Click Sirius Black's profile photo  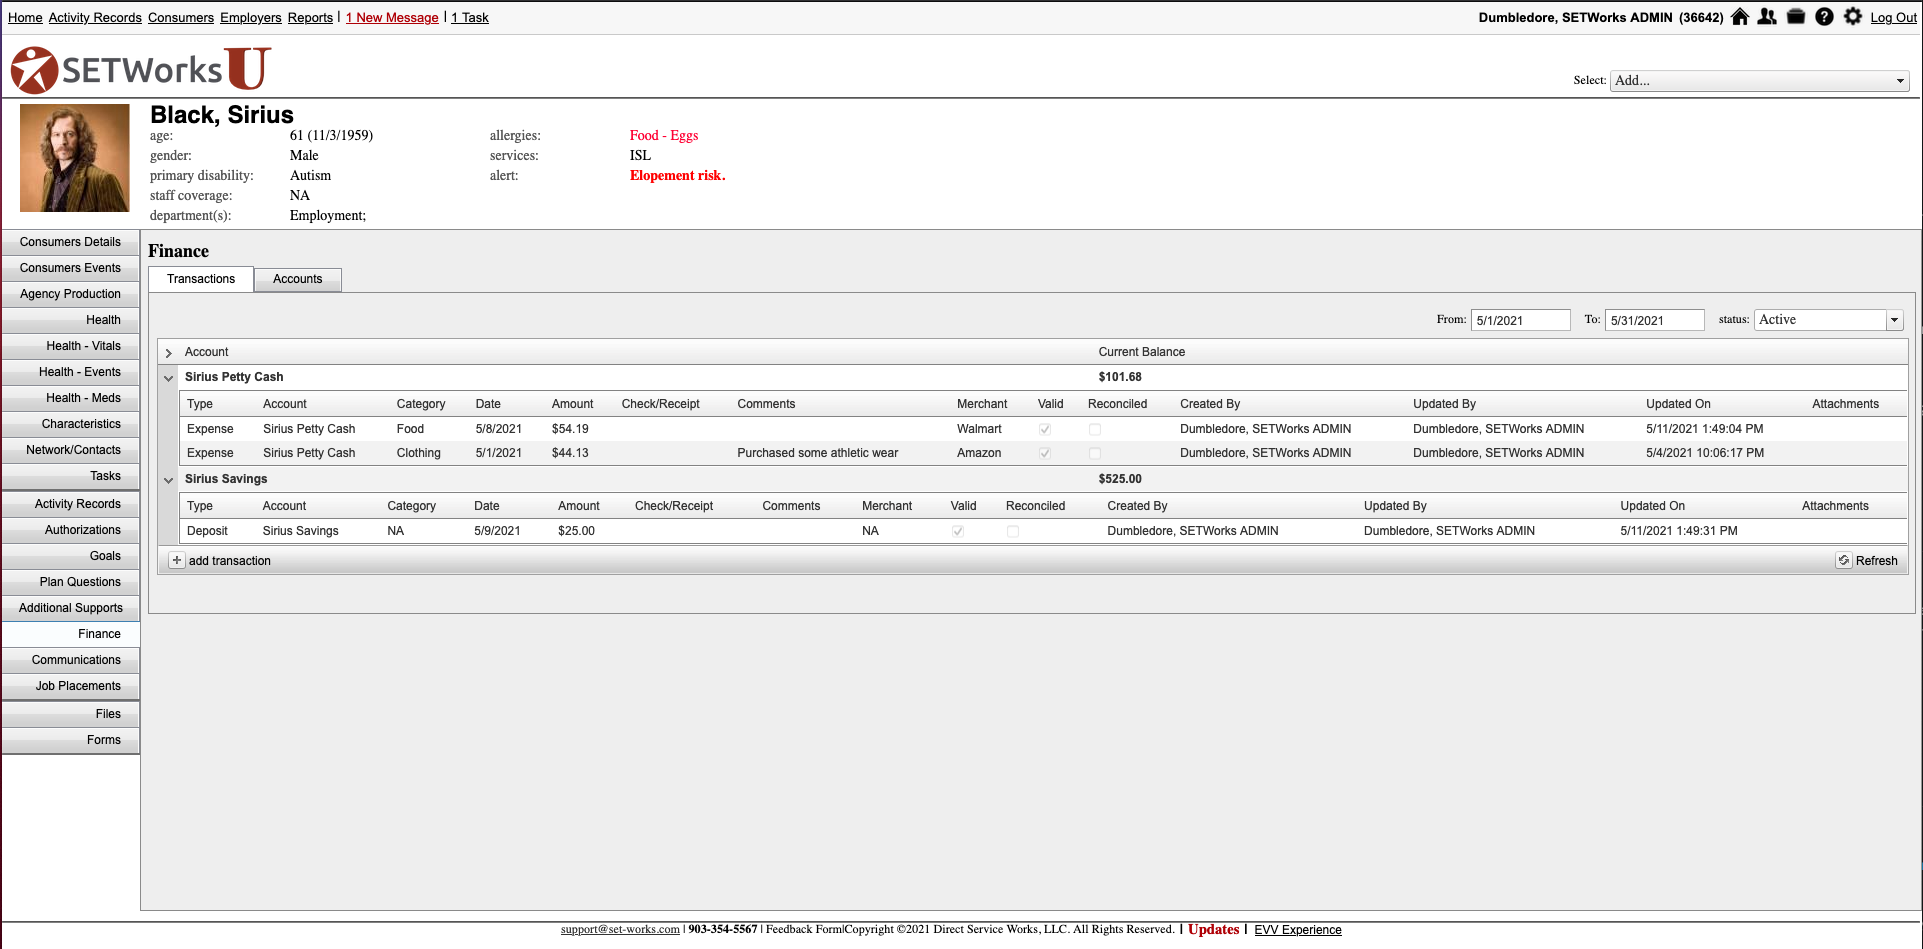75,158
